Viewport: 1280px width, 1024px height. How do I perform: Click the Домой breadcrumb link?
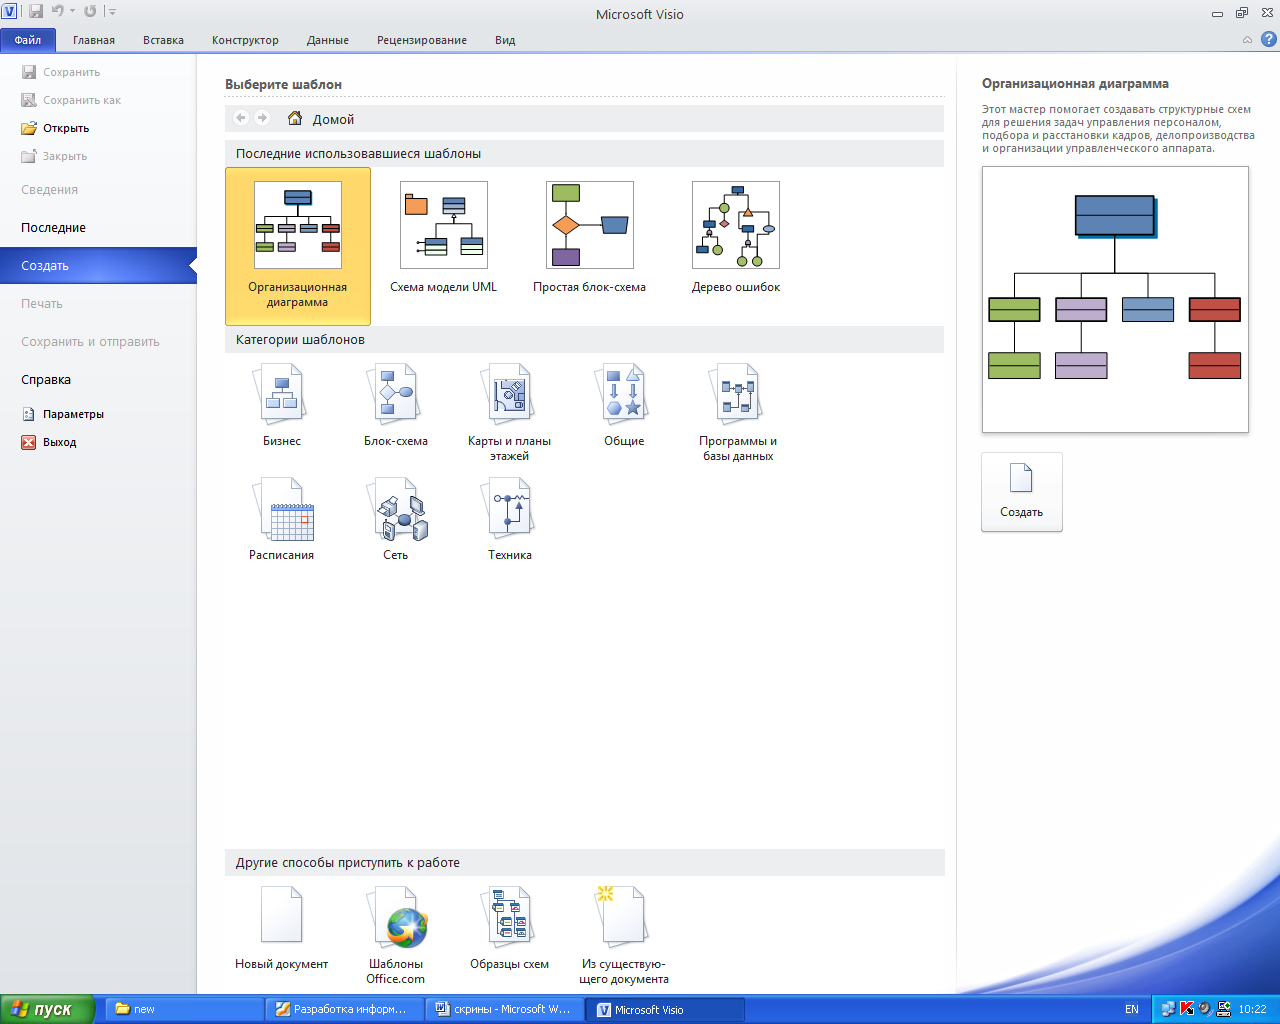333,119
